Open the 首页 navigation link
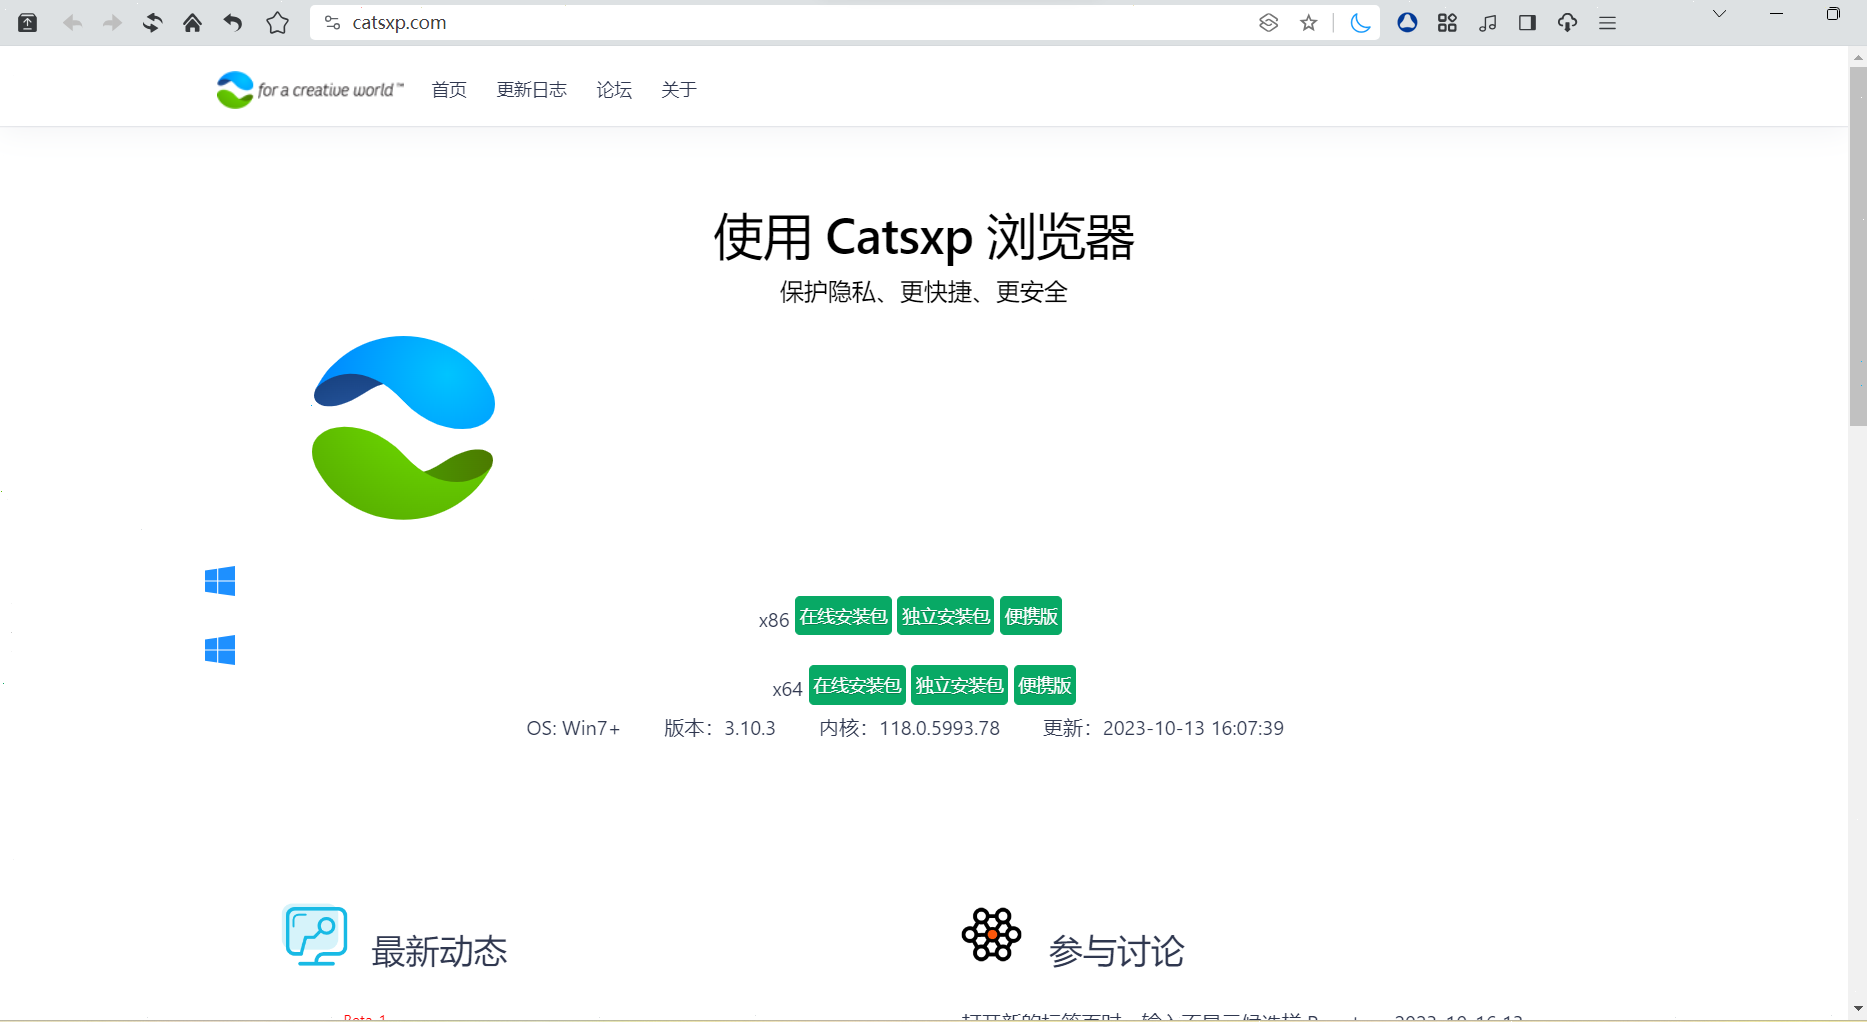 (449, 90)
